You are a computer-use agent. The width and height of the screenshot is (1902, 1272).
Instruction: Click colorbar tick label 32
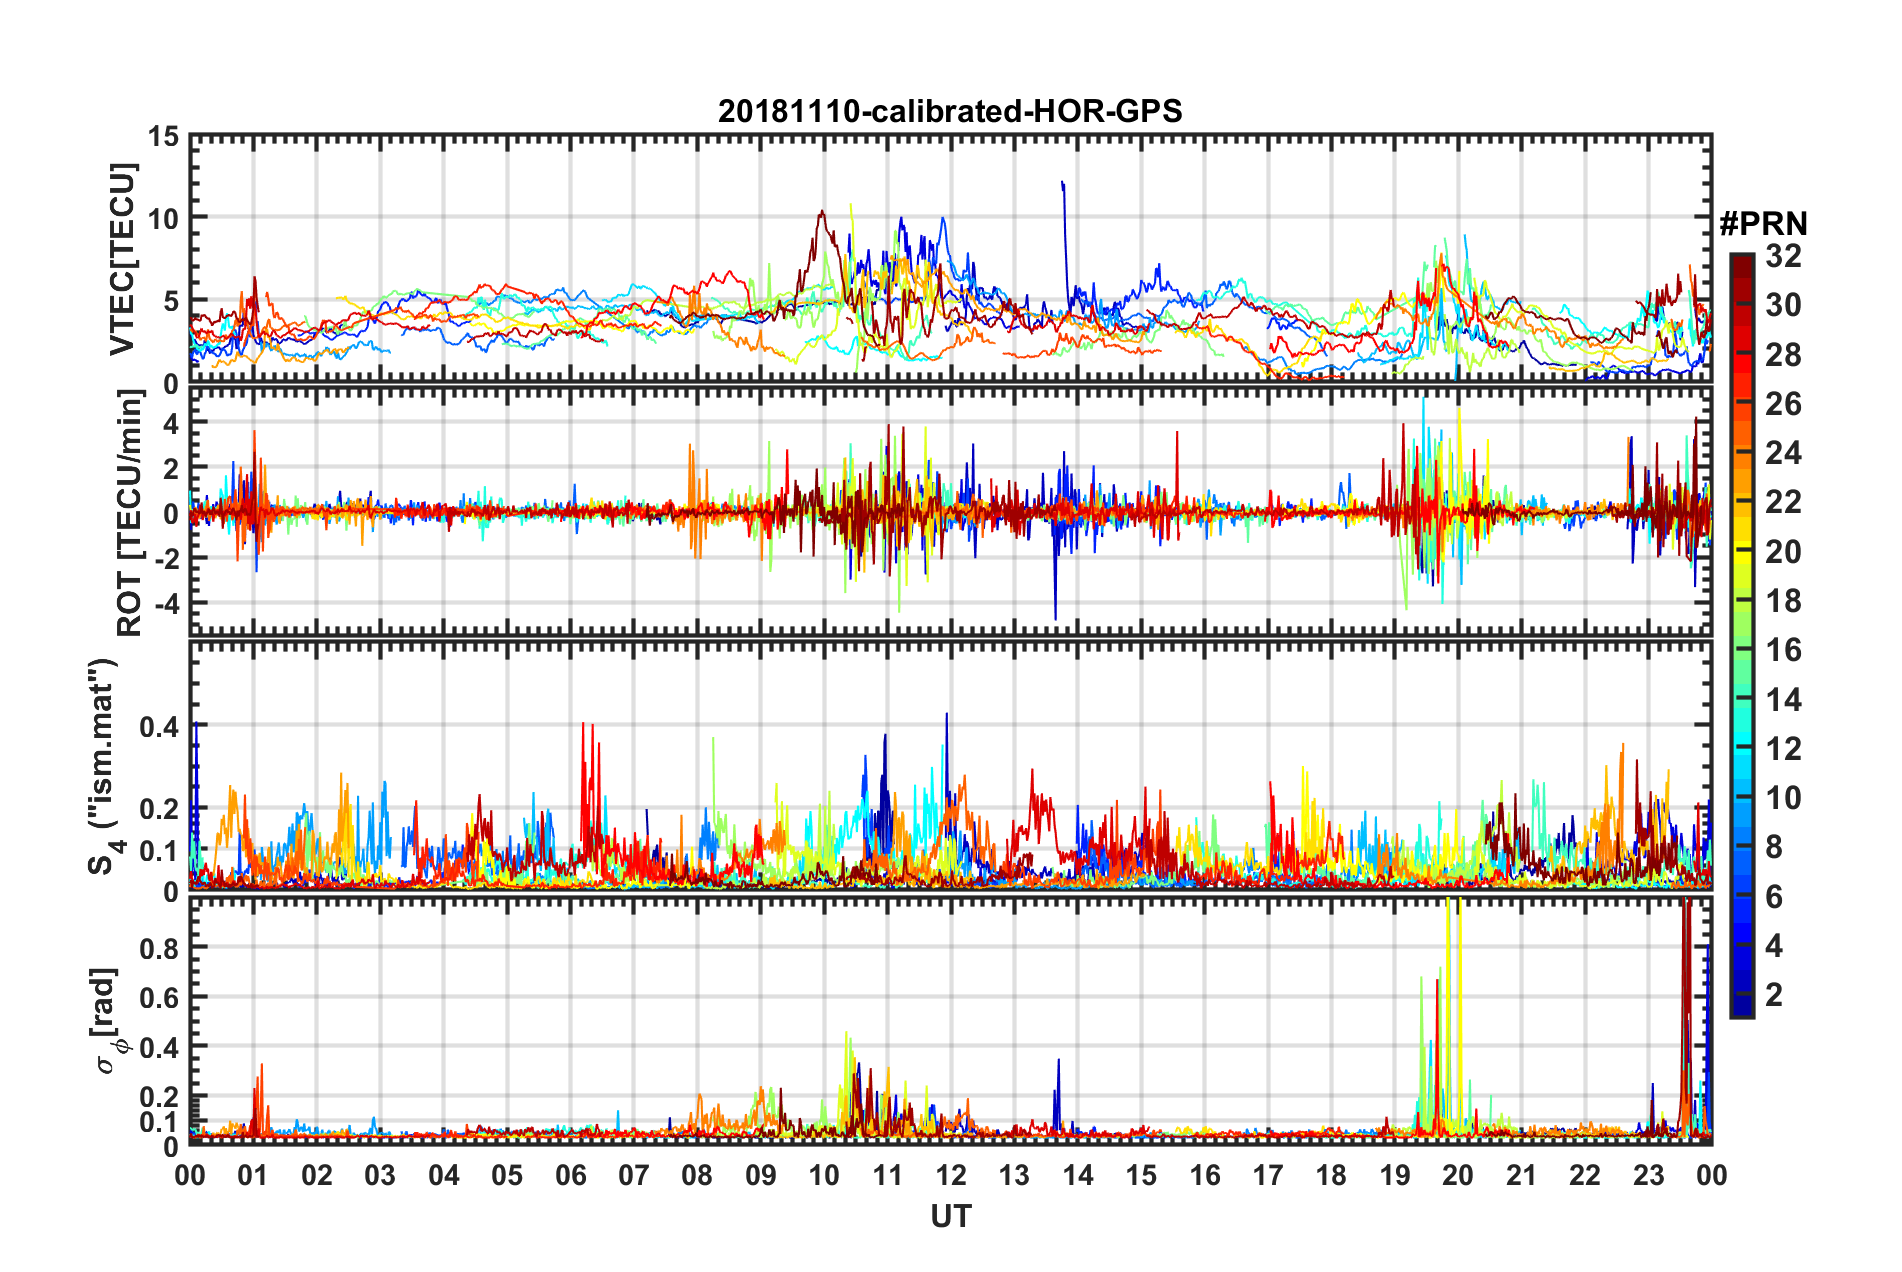1783,256
